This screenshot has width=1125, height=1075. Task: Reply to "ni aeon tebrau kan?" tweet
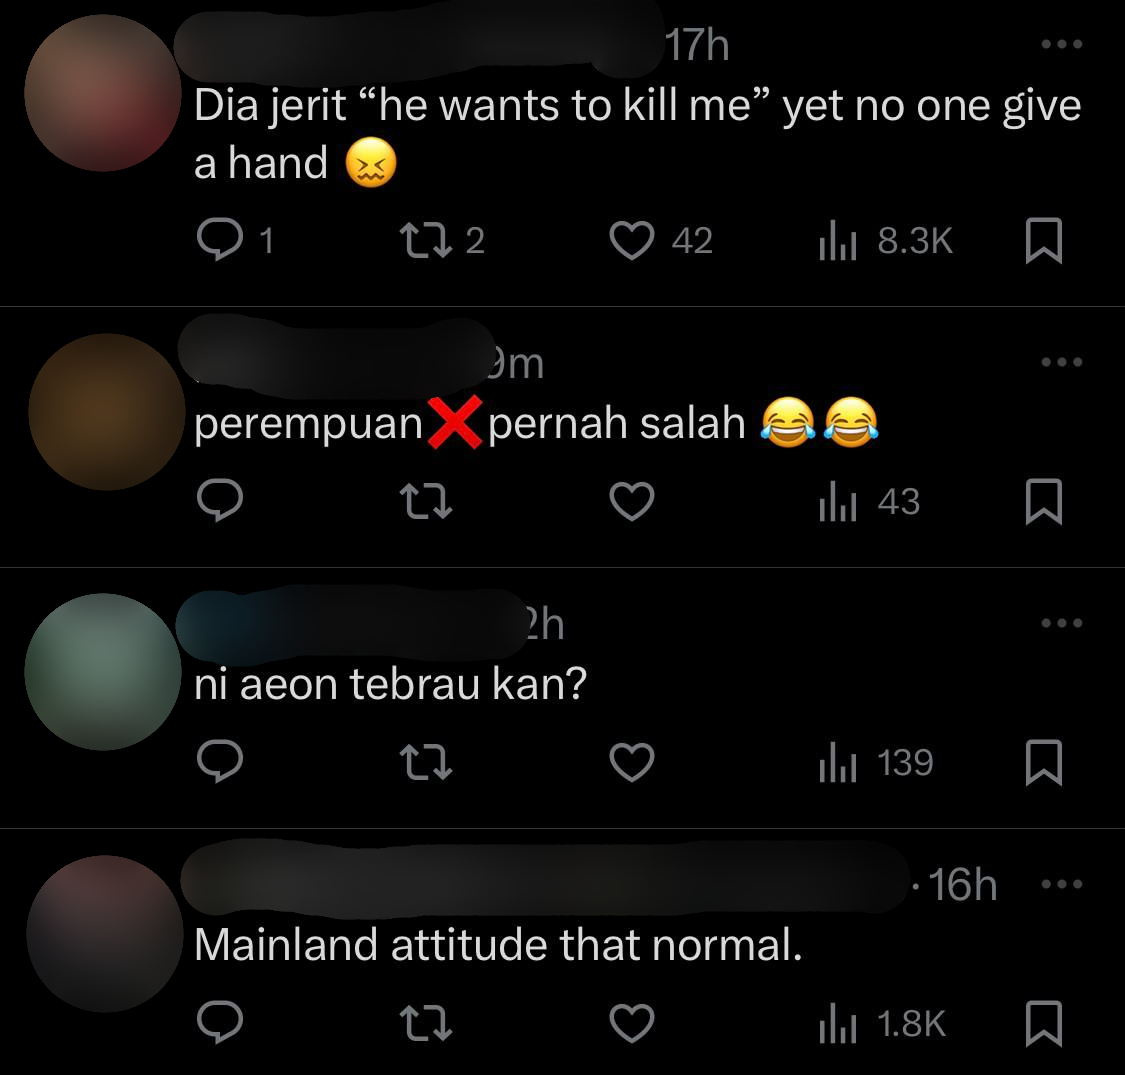(x=220, y=761)
